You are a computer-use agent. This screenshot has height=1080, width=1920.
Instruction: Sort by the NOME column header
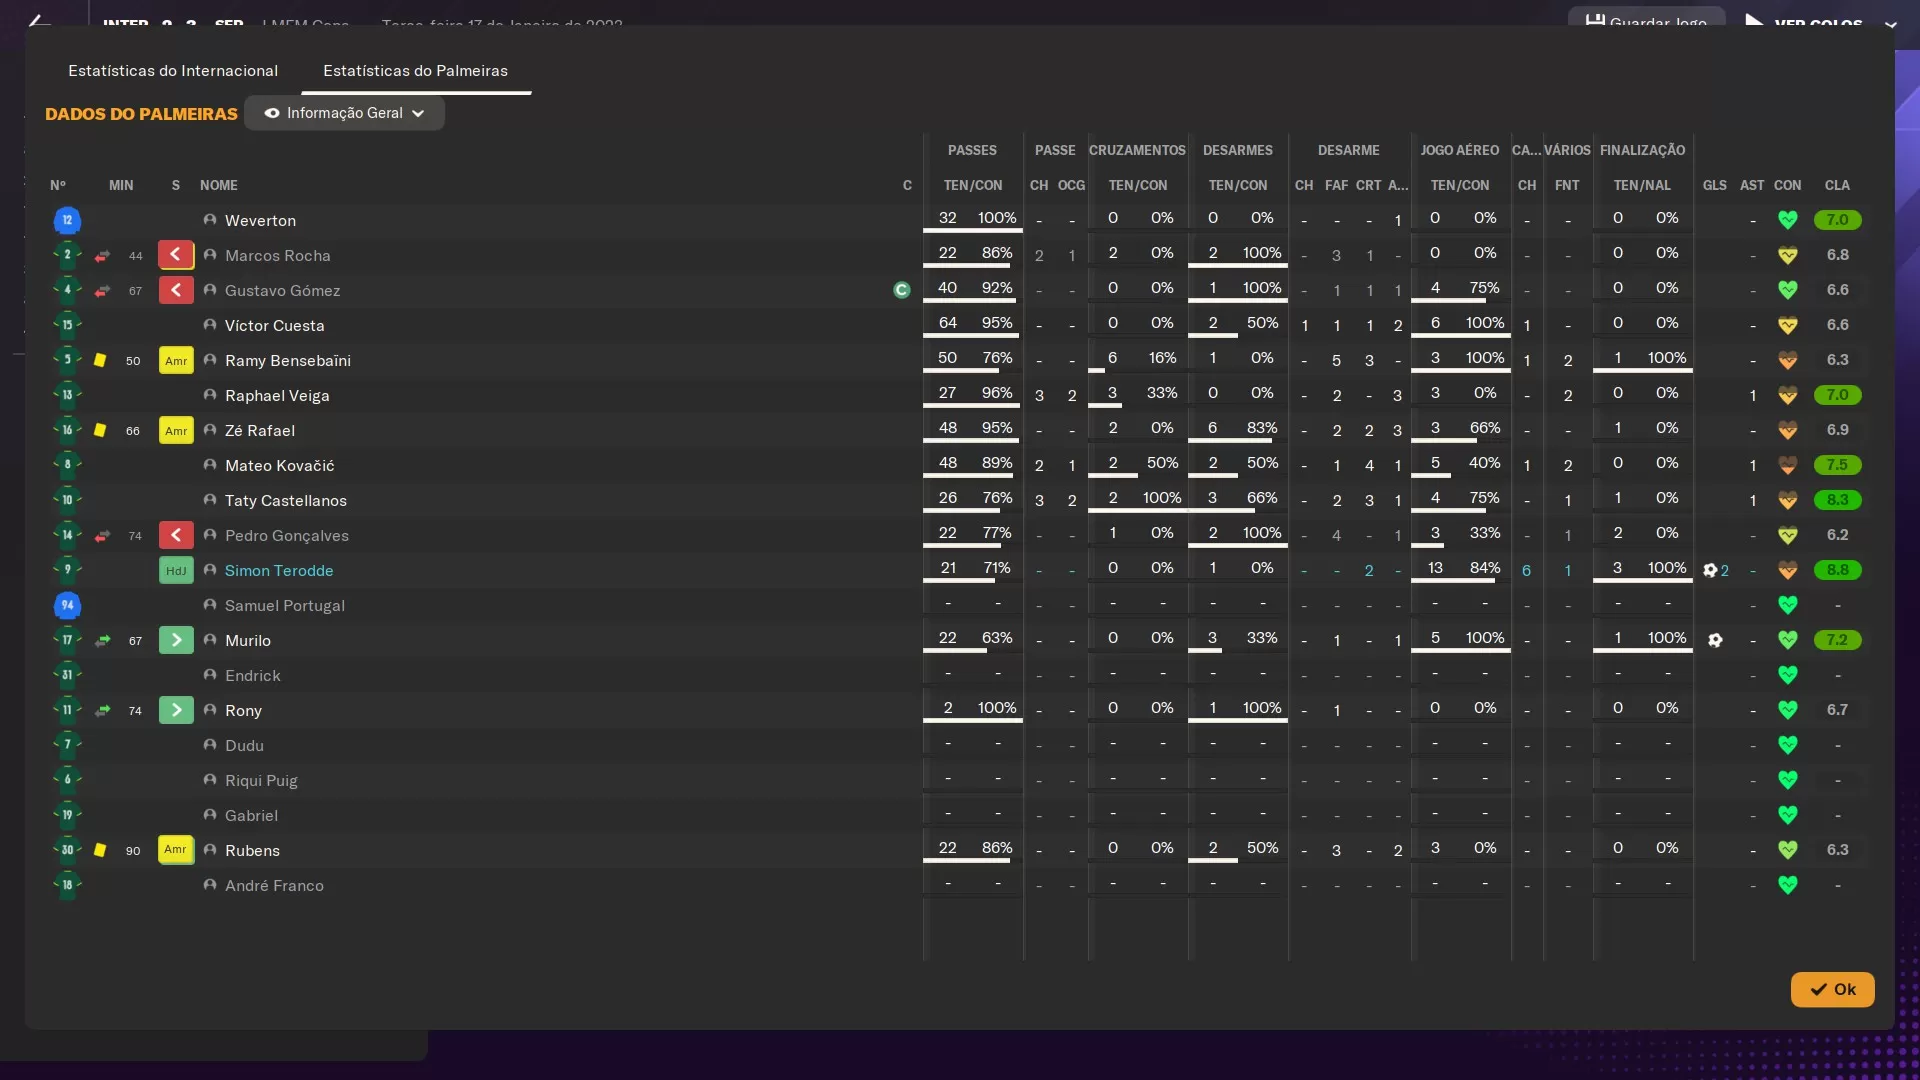tap(218, 185)
